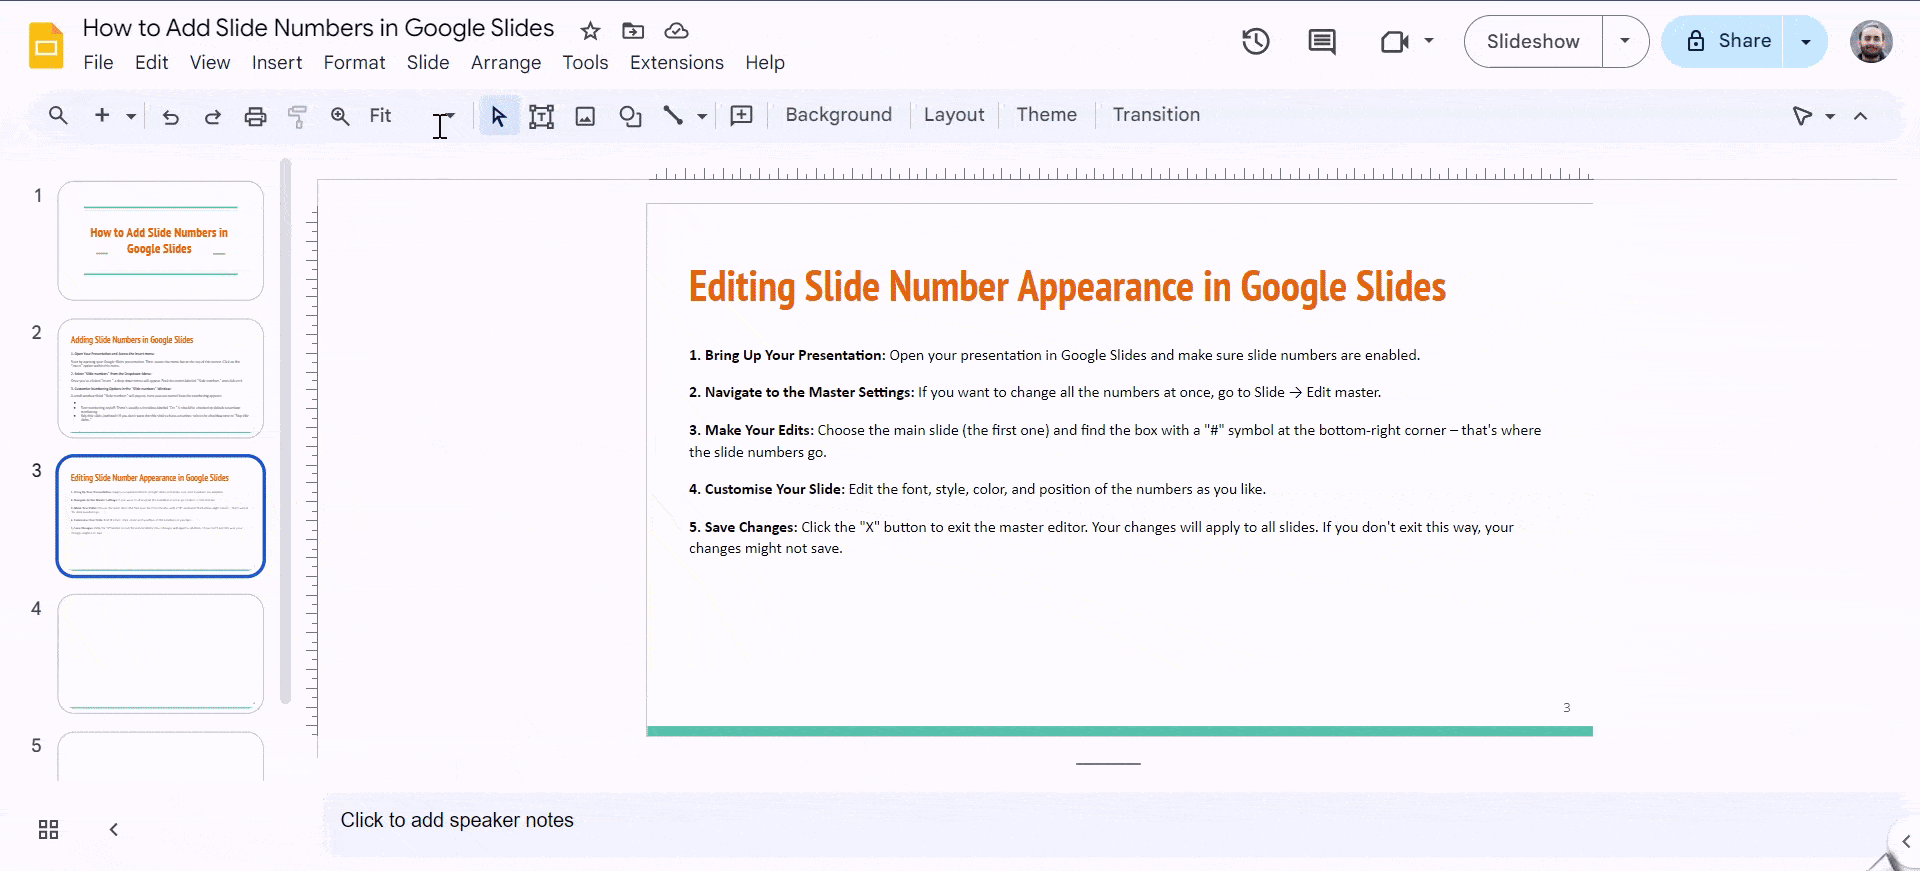Click the print icon
This screenshot has width=1920, height=871.
(255, 116)
